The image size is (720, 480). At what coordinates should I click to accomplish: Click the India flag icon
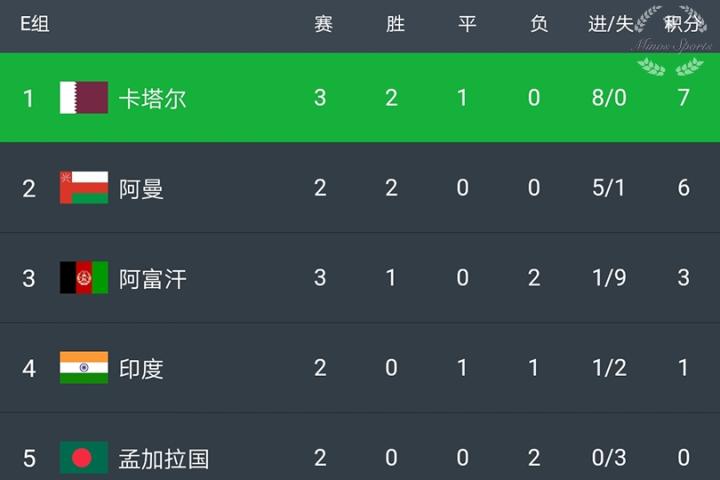[84, 368]
